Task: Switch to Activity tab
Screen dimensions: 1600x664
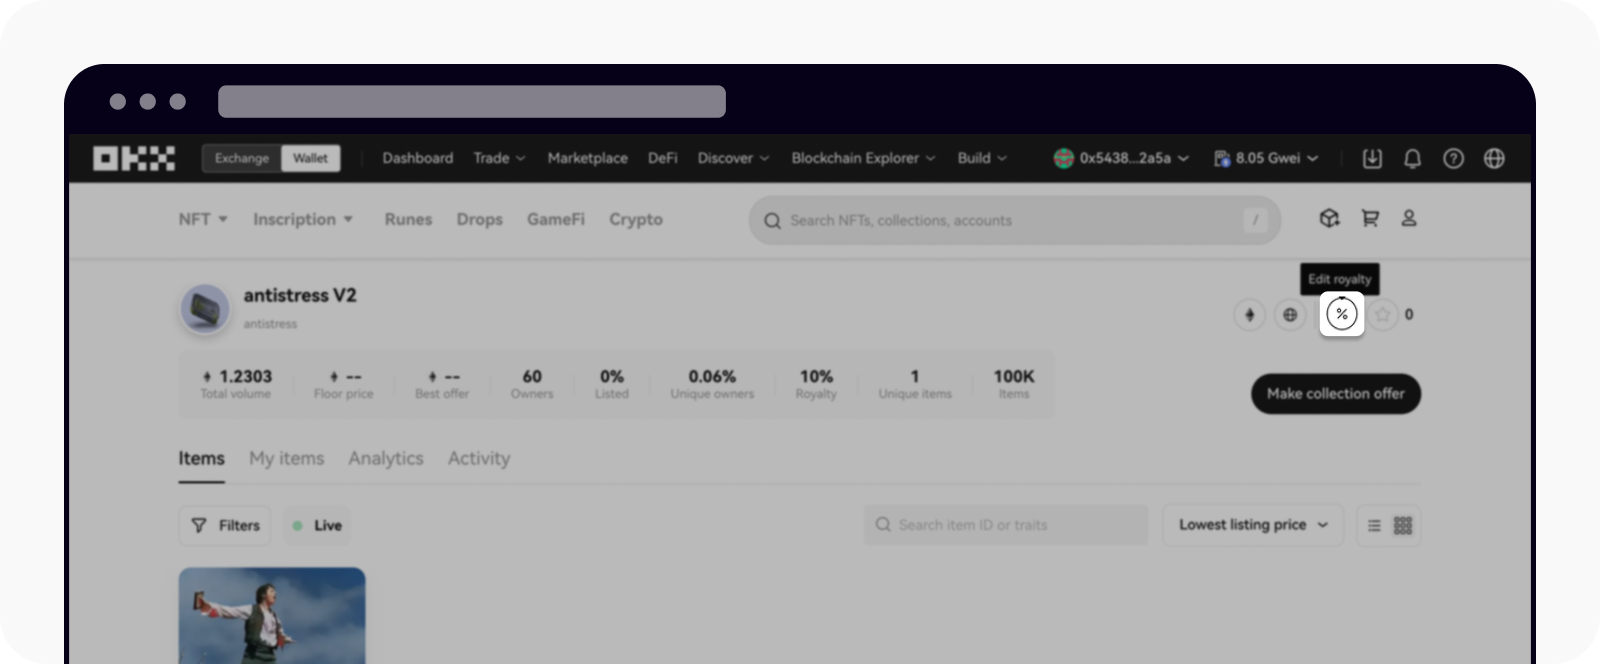Action: pos(479,459)
